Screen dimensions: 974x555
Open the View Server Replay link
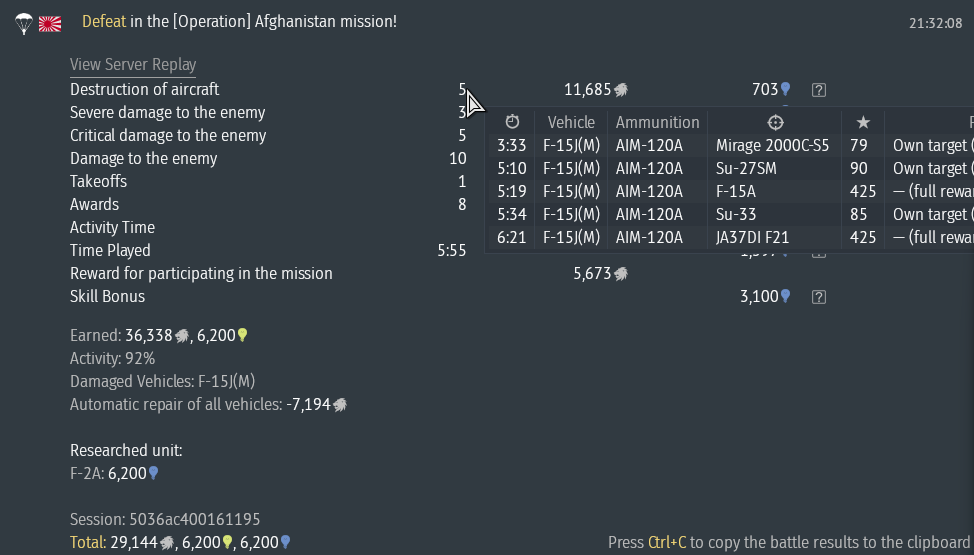pyautogui.click(x=133, y=65)
